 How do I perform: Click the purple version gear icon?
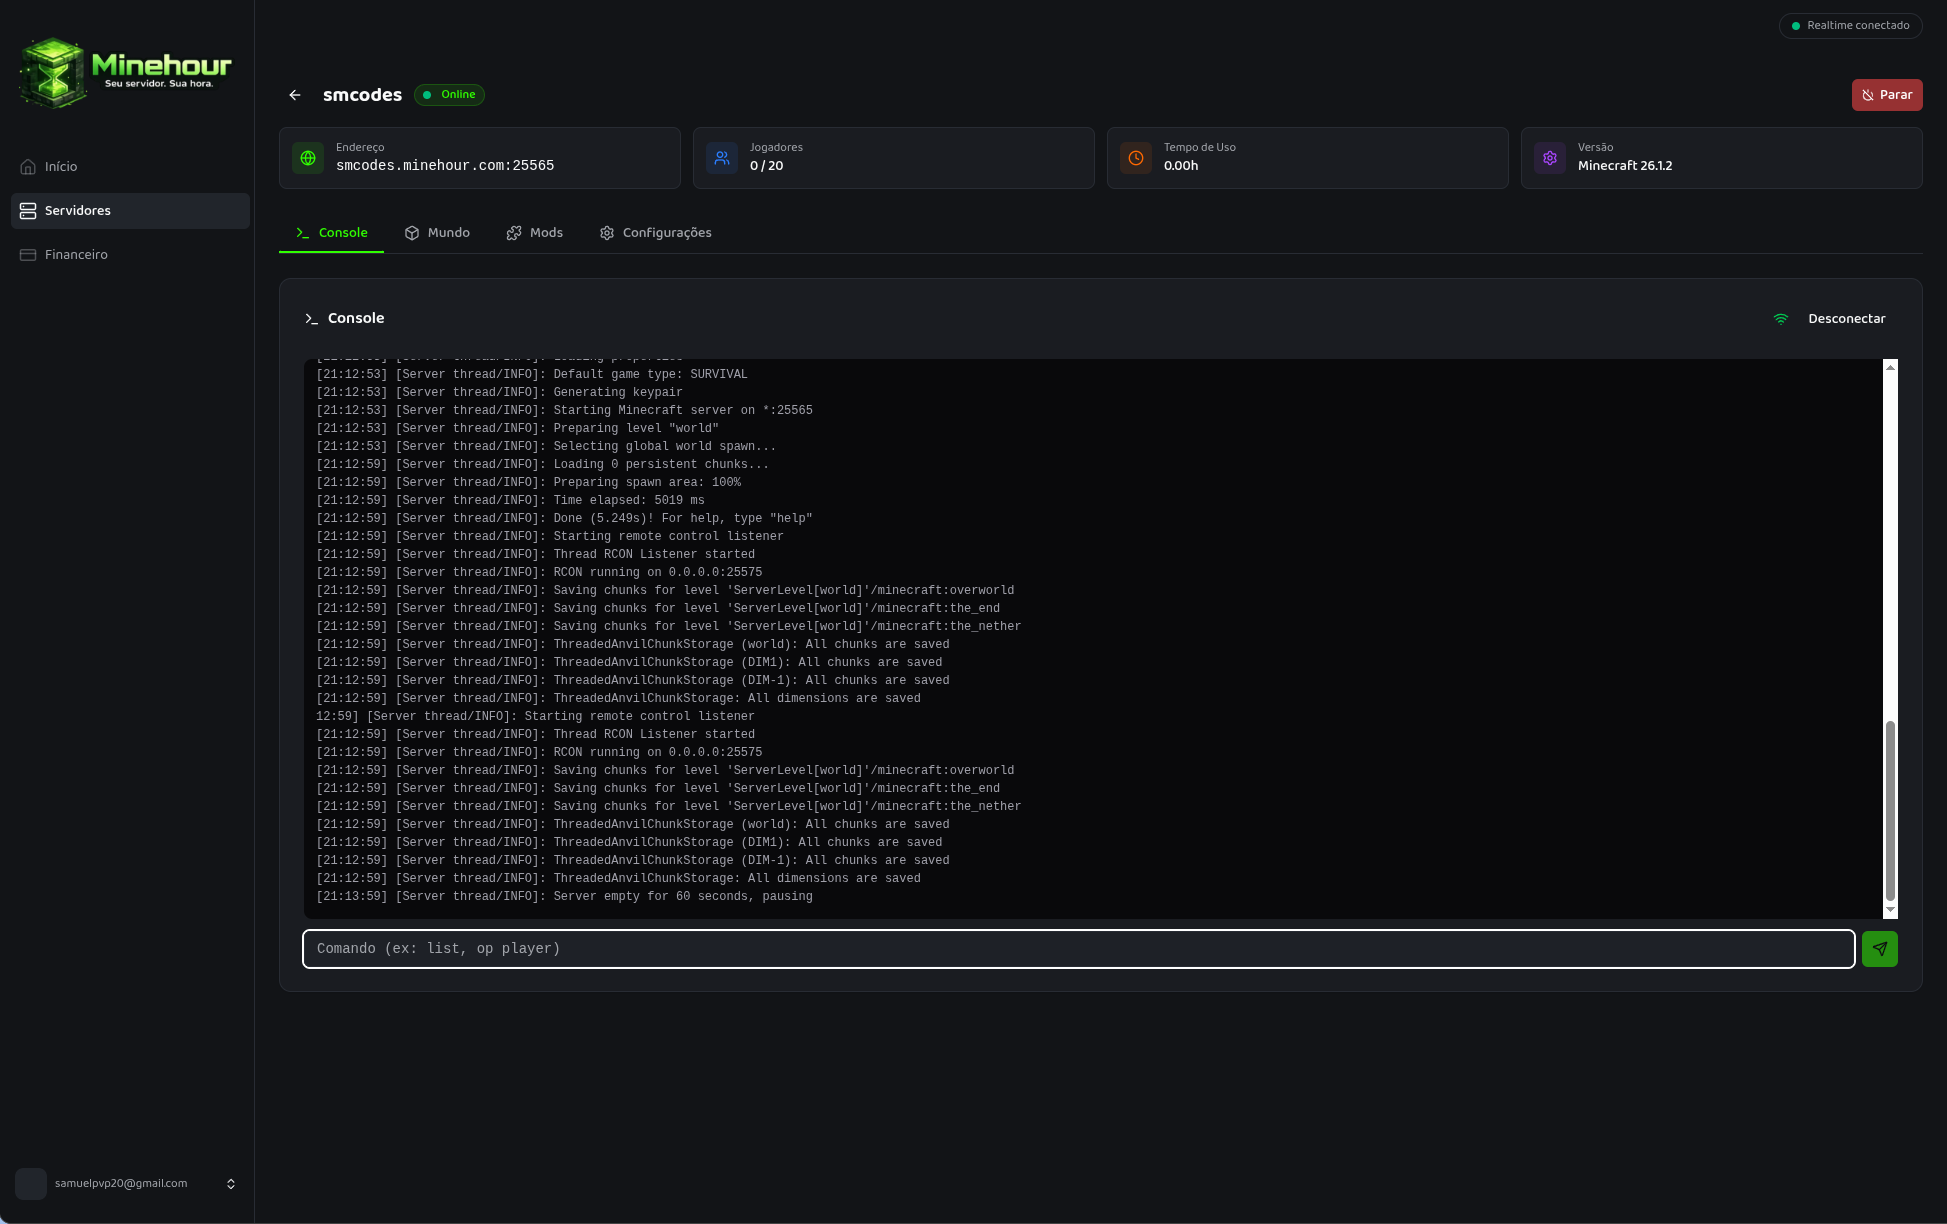[x=1550, y=158]
